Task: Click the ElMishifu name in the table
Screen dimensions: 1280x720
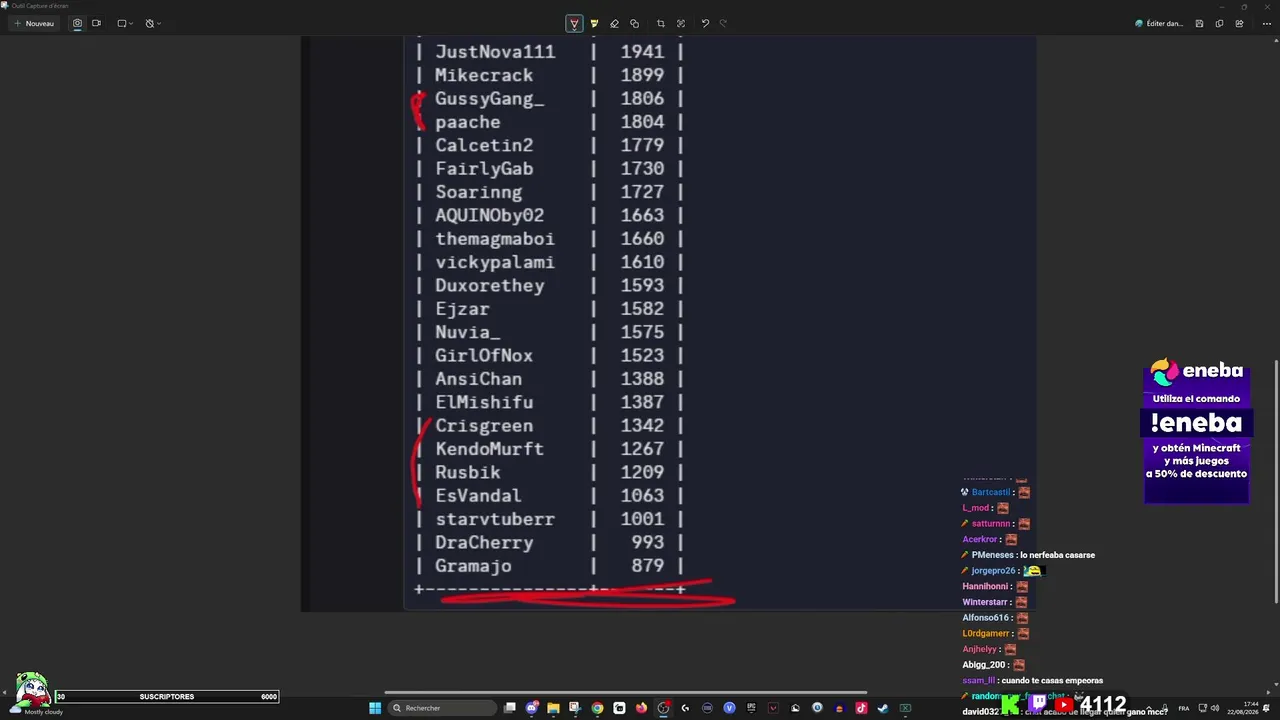Action: [x=484, y=402]
